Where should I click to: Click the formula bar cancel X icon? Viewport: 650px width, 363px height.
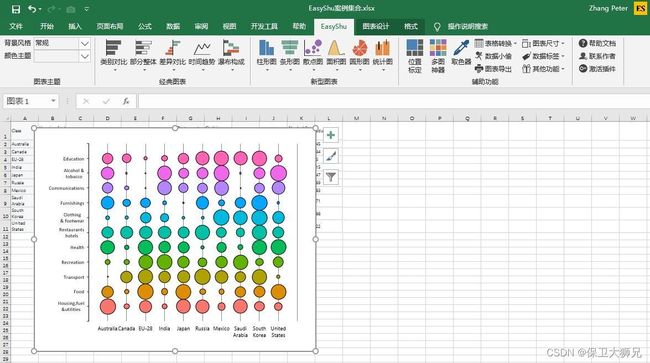86,101
